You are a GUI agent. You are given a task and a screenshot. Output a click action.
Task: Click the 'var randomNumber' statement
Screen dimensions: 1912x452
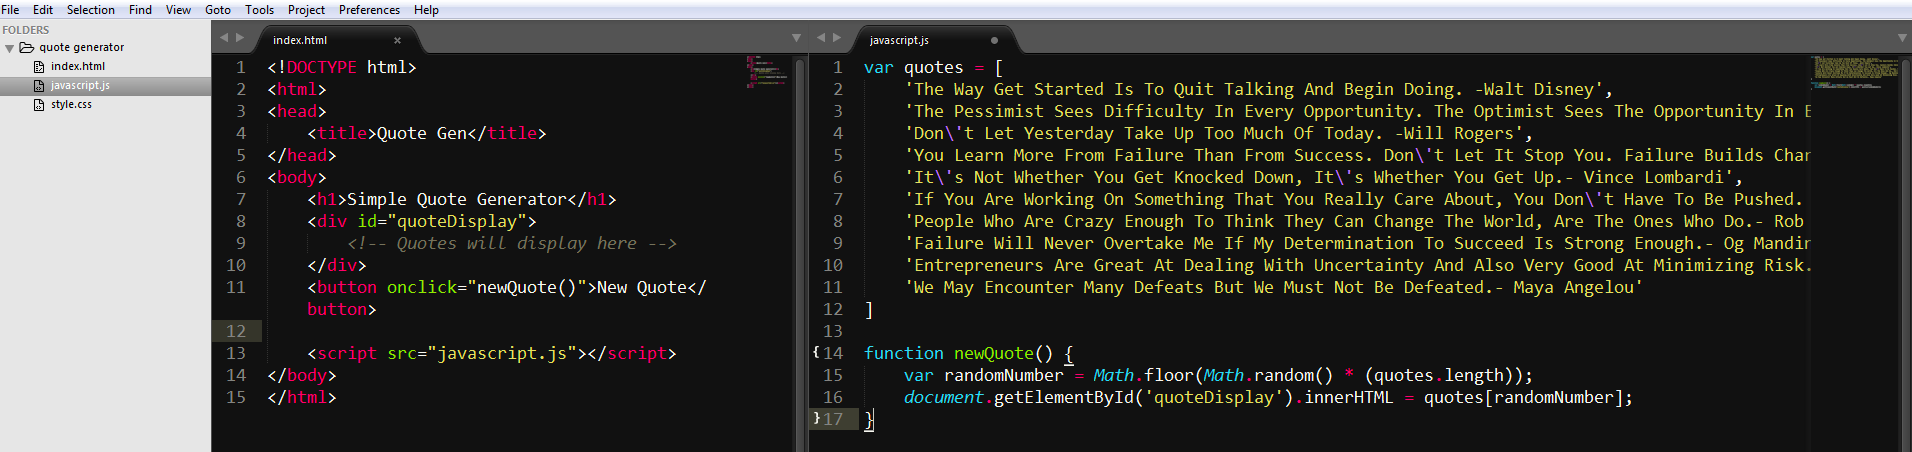click(1218, 375)
